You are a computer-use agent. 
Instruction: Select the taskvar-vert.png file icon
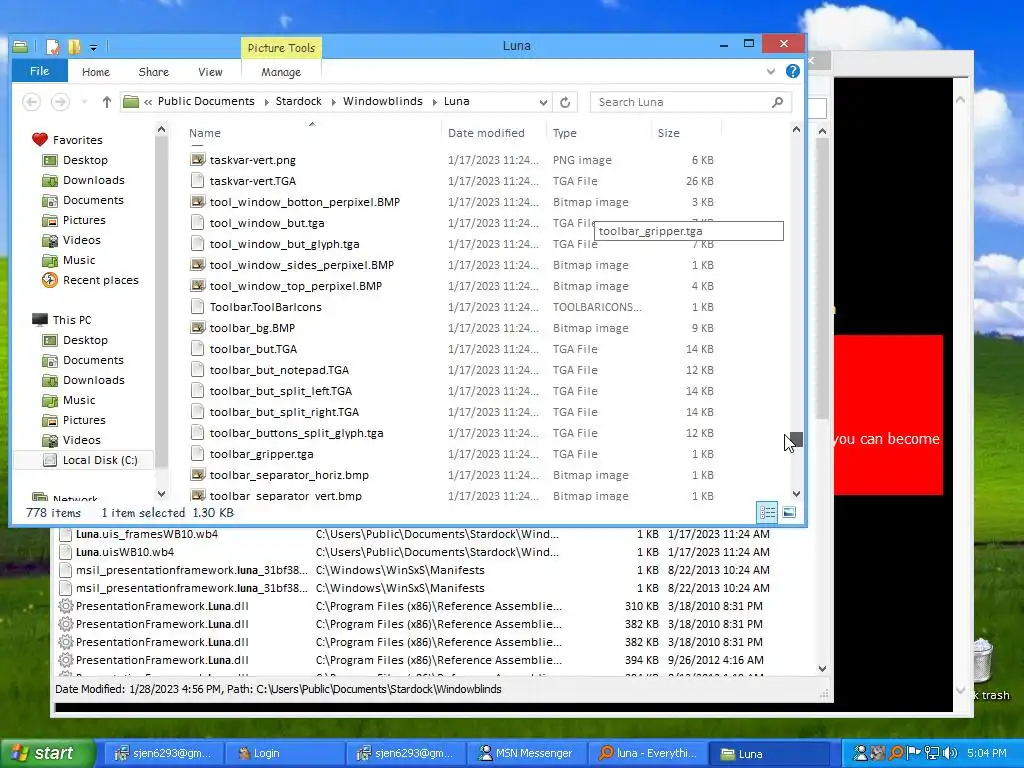coord(197,159)
